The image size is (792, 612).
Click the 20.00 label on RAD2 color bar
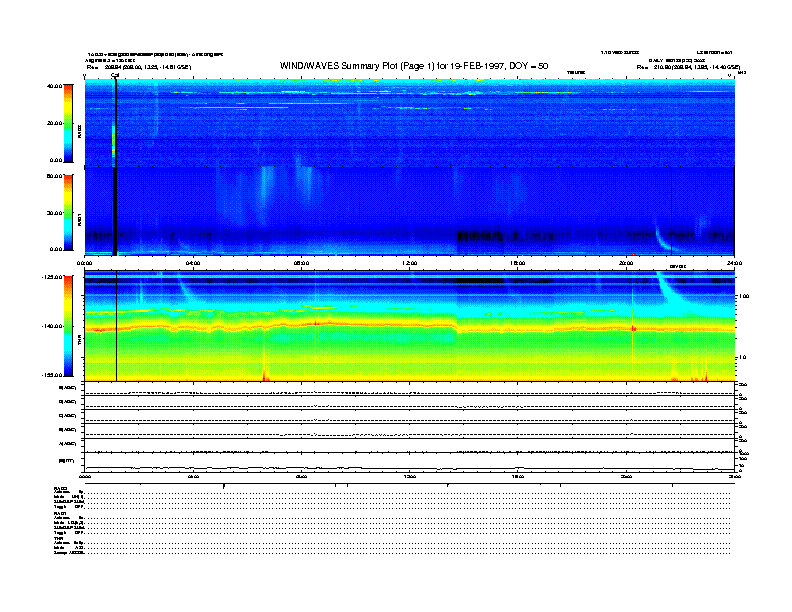pyautogui.click(x=54, y=123)
